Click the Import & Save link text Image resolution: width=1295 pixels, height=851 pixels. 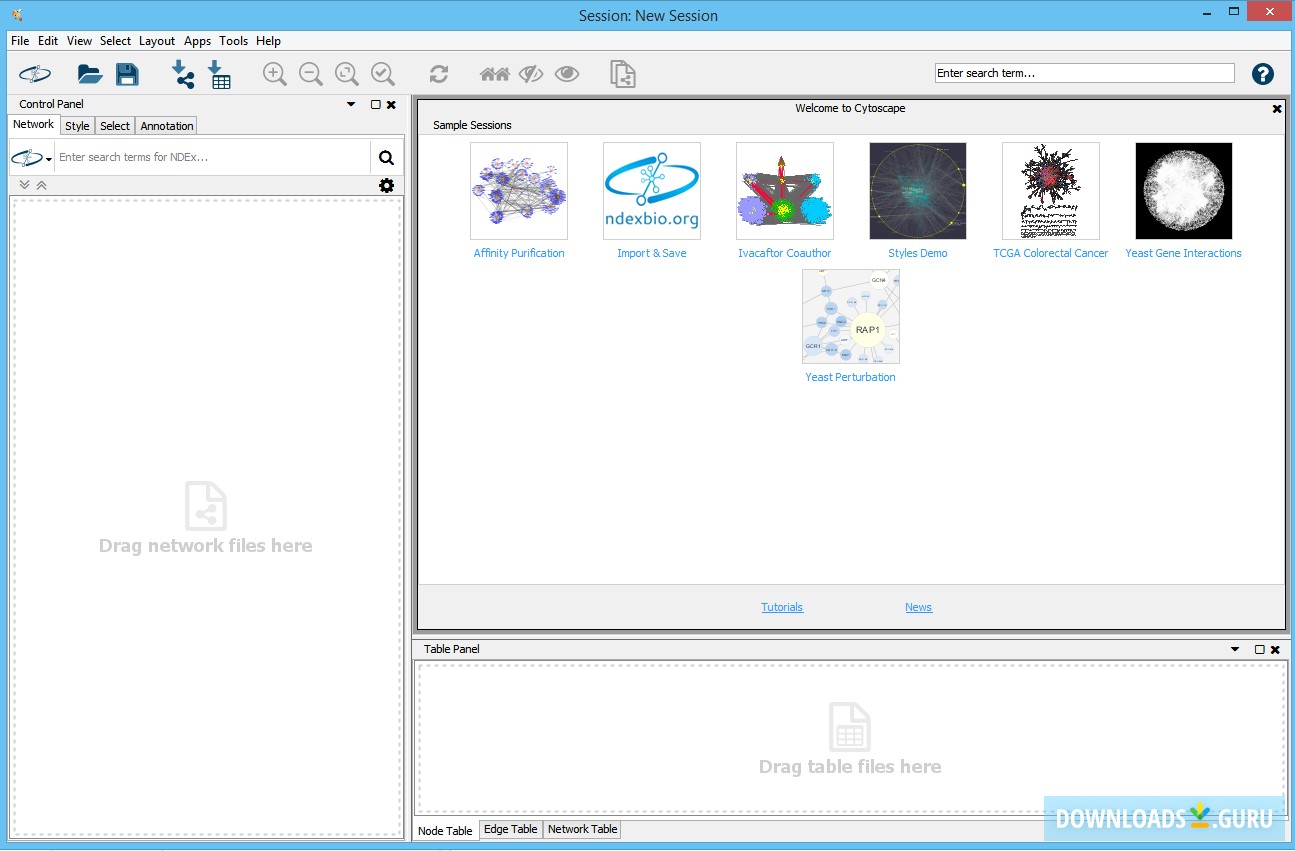[x=652, y=253]
